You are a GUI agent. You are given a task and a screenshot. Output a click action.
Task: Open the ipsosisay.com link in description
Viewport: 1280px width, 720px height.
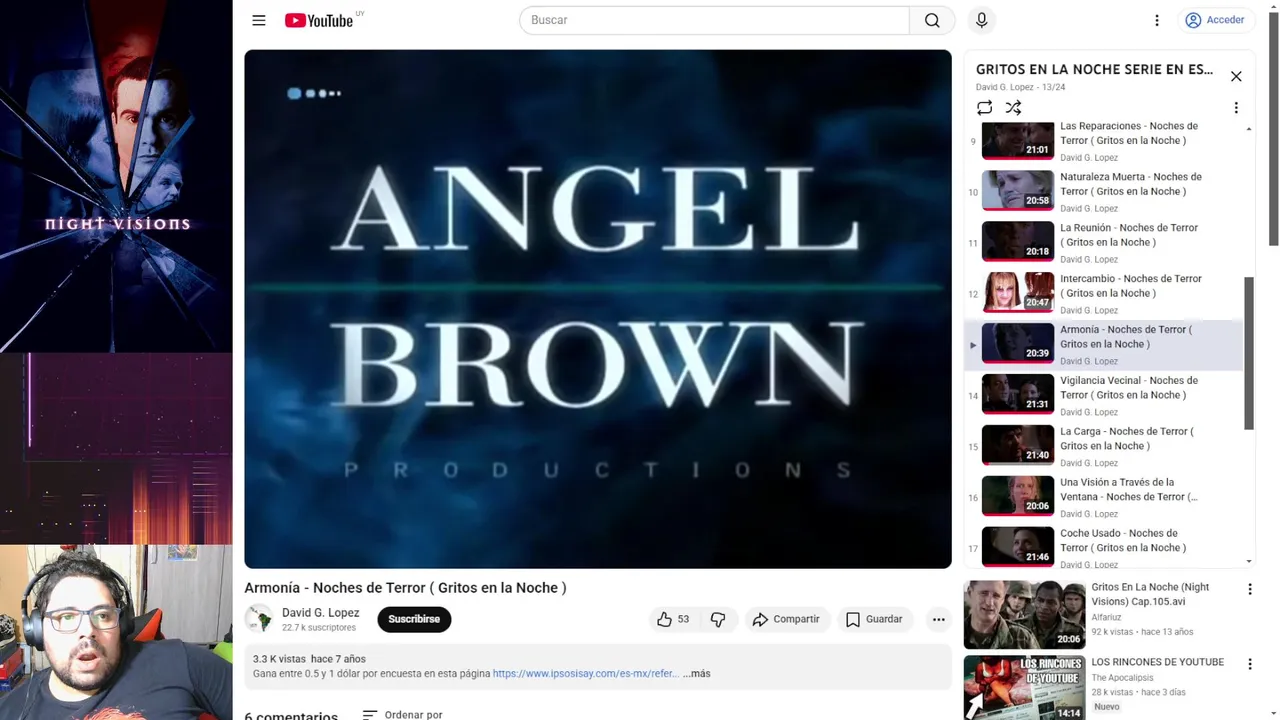click(x=585, y=674)
